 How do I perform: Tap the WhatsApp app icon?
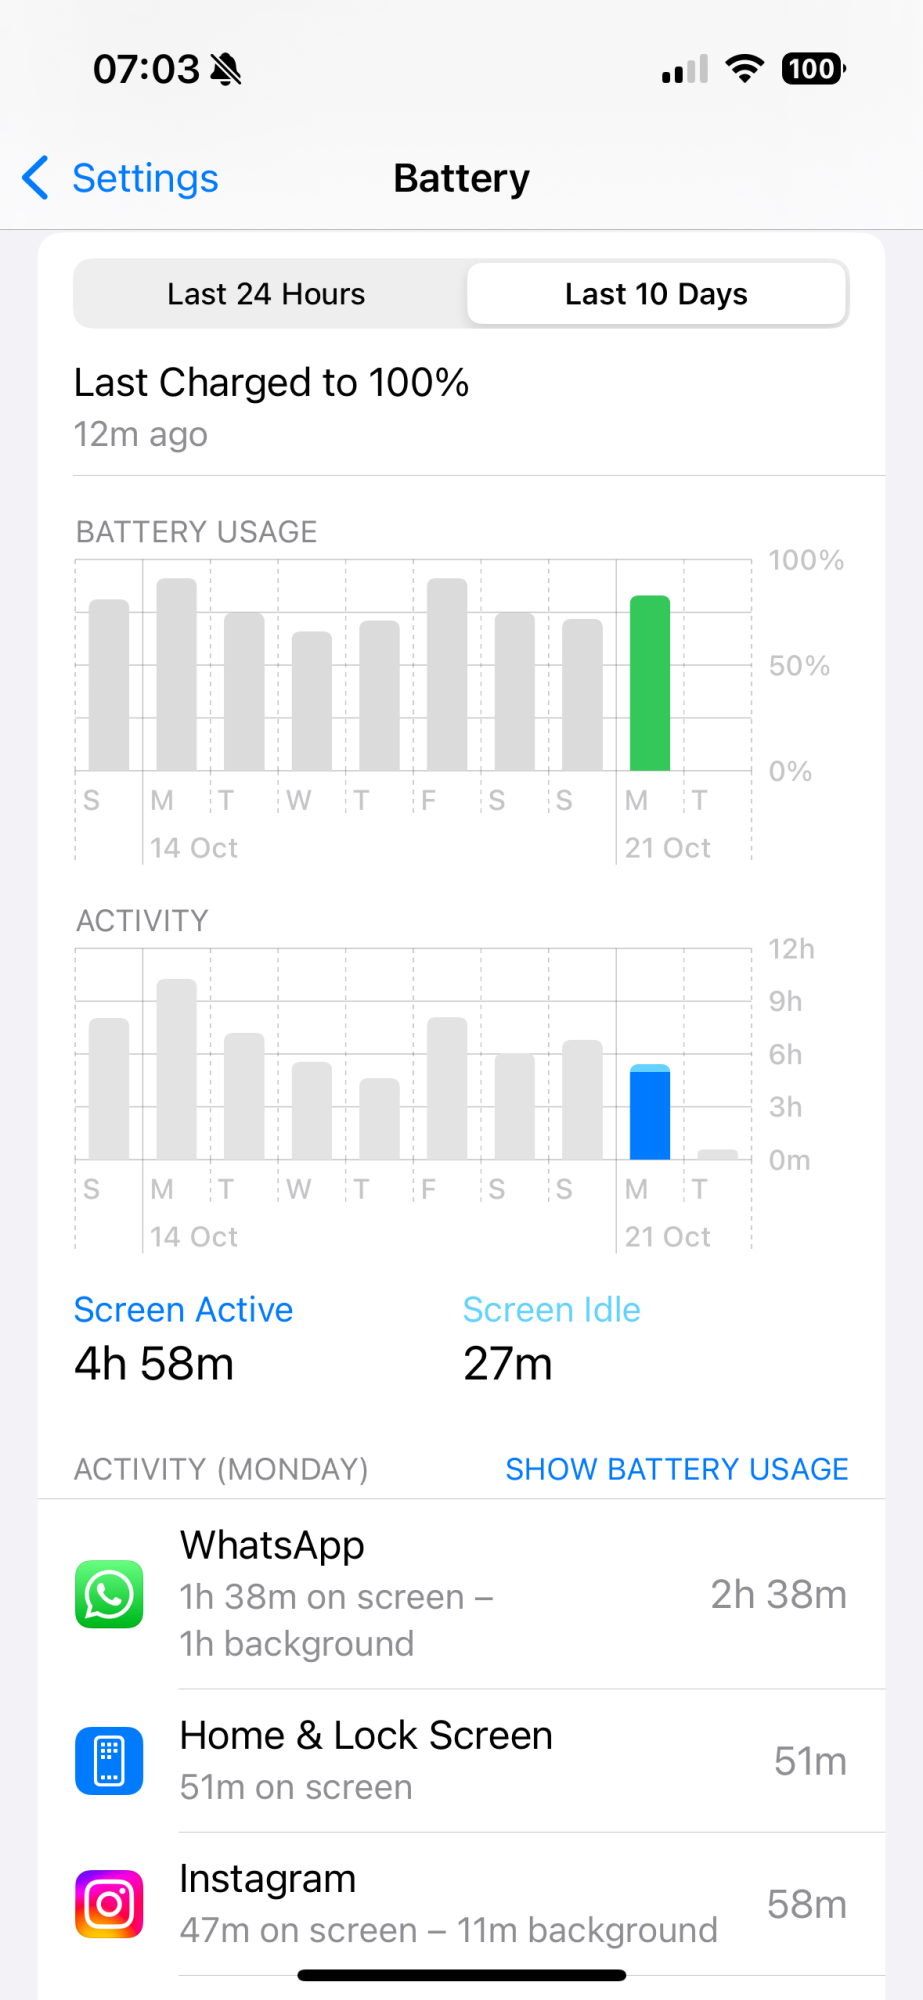[x=109, y=1594]
